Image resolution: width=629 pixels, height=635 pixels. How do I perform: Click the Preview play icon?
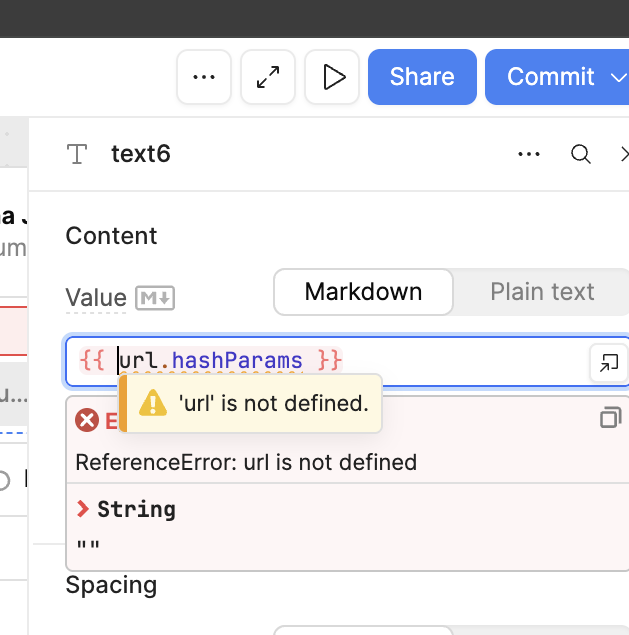point(332,77)
